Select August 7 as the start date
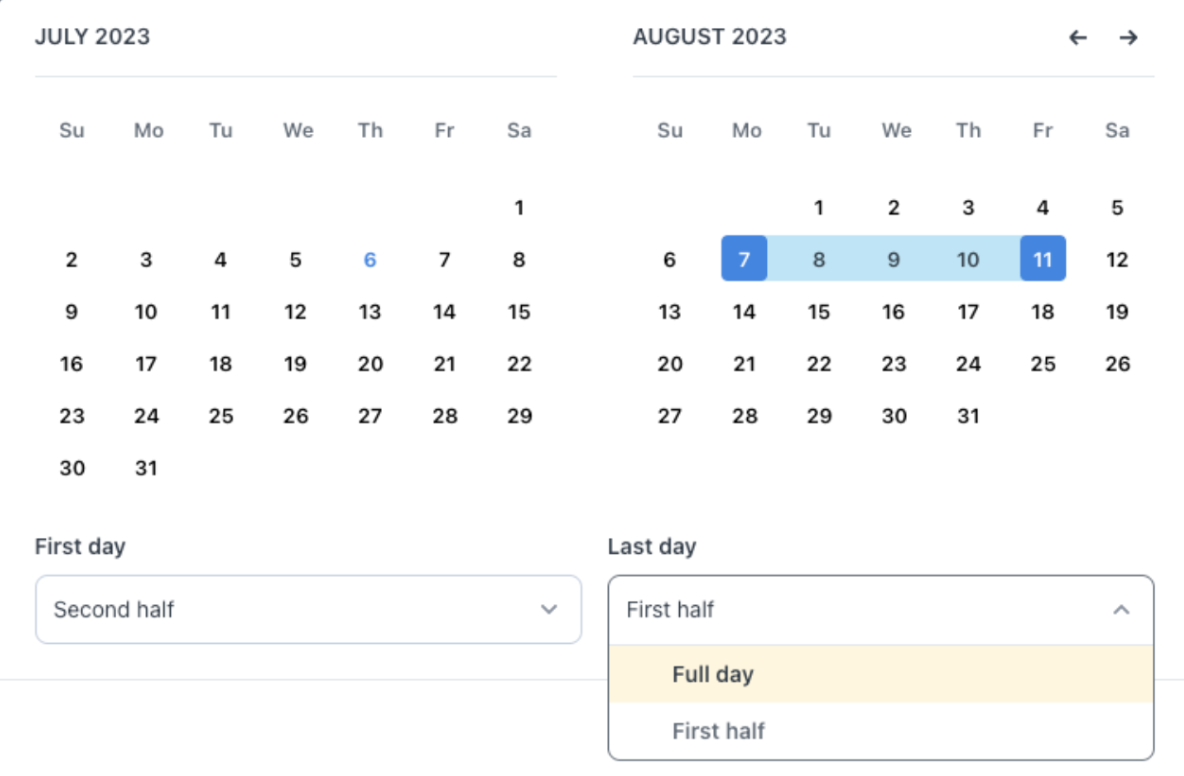Viewport: 1184px width, 776px height. coord(744,259)
